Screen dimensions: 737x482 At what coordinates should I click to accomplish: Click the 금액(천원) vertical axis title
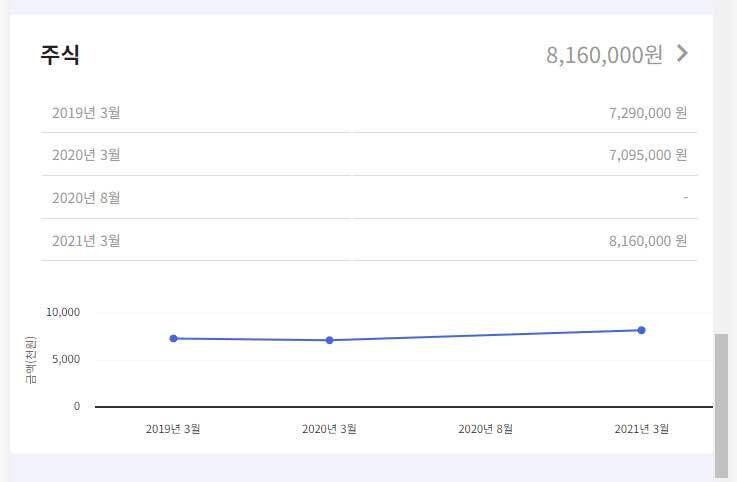[31, 360]
